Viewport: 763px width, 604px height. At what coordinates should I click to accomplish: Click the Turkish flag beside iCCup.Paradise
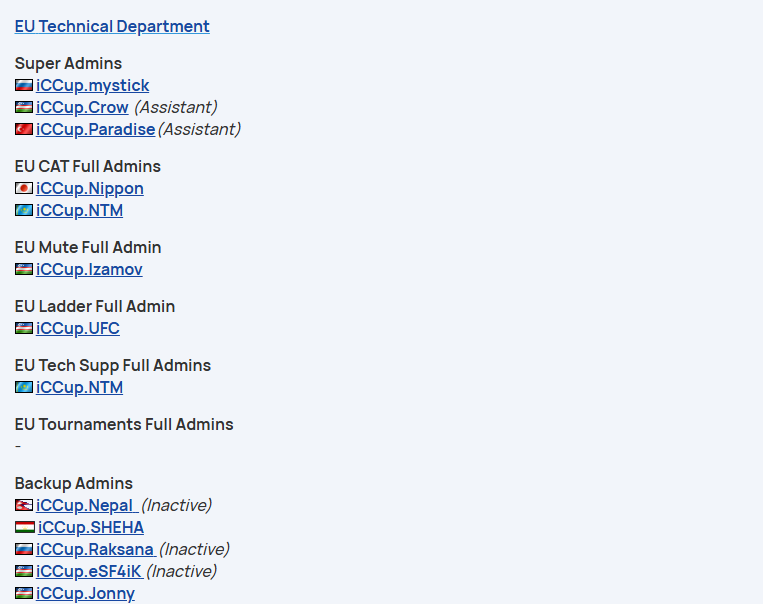(x=24, y=129)
